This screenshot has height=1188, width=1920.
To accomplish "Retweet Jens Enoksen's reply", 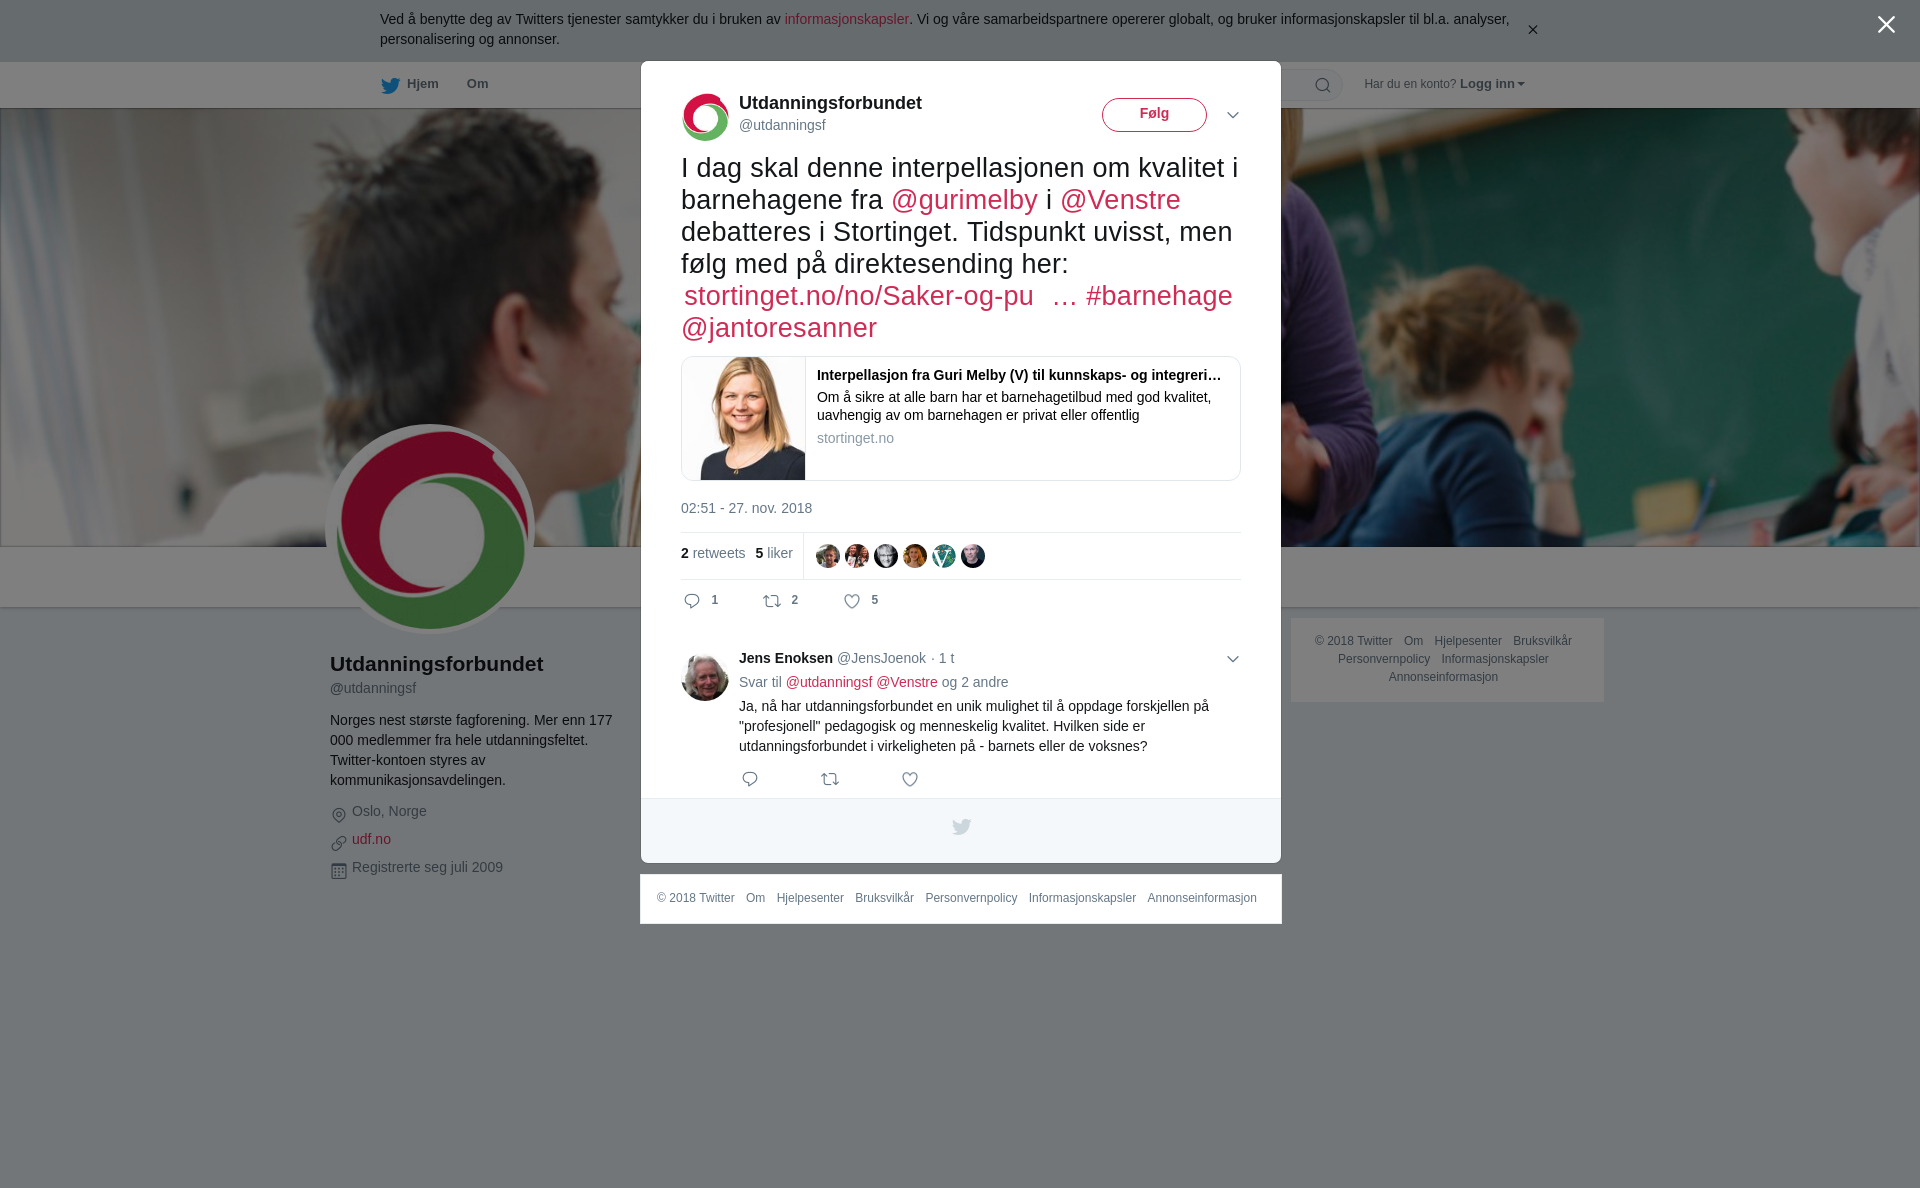I will tap(830, 779).
